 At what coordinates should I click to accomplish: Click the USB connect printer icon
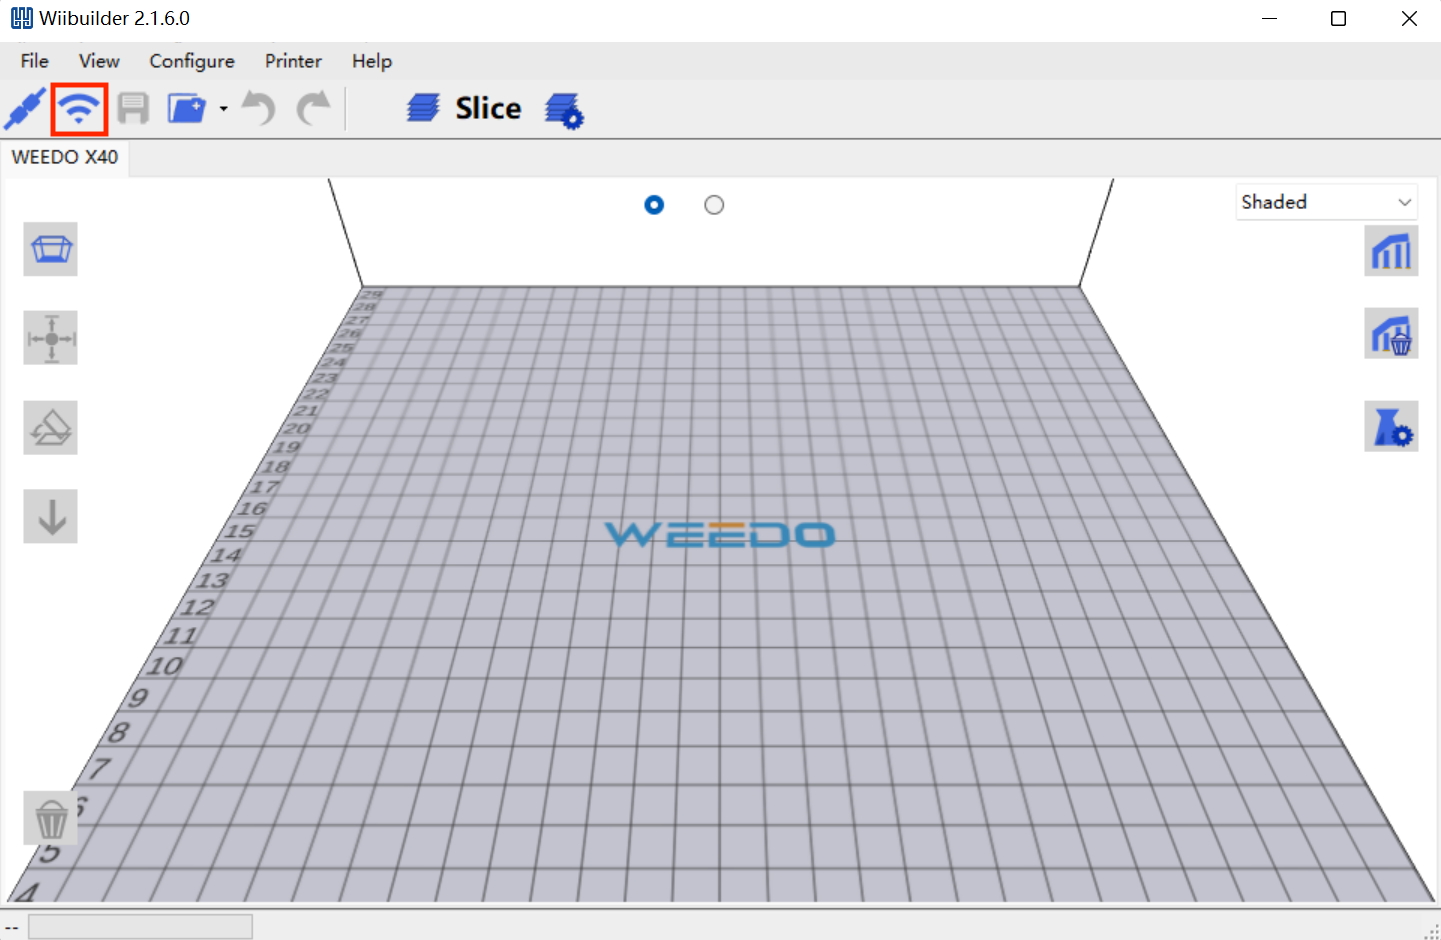25,108
